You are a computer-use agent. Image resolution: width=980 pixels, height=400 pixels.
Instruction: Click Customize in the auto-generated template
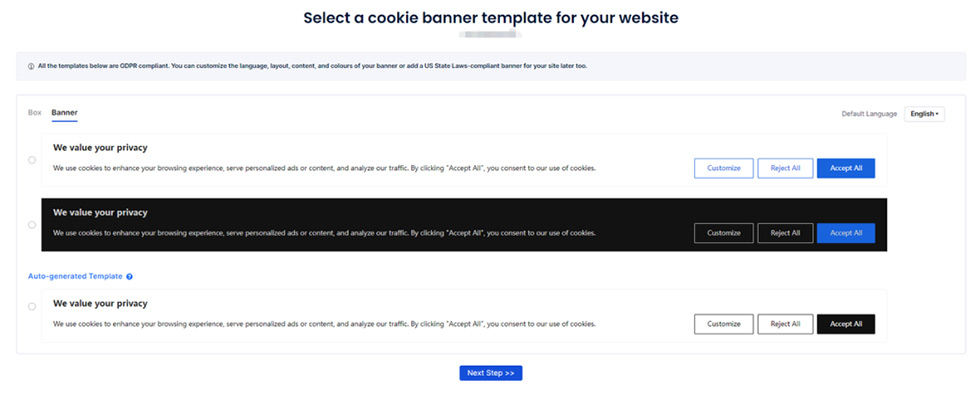723,324
